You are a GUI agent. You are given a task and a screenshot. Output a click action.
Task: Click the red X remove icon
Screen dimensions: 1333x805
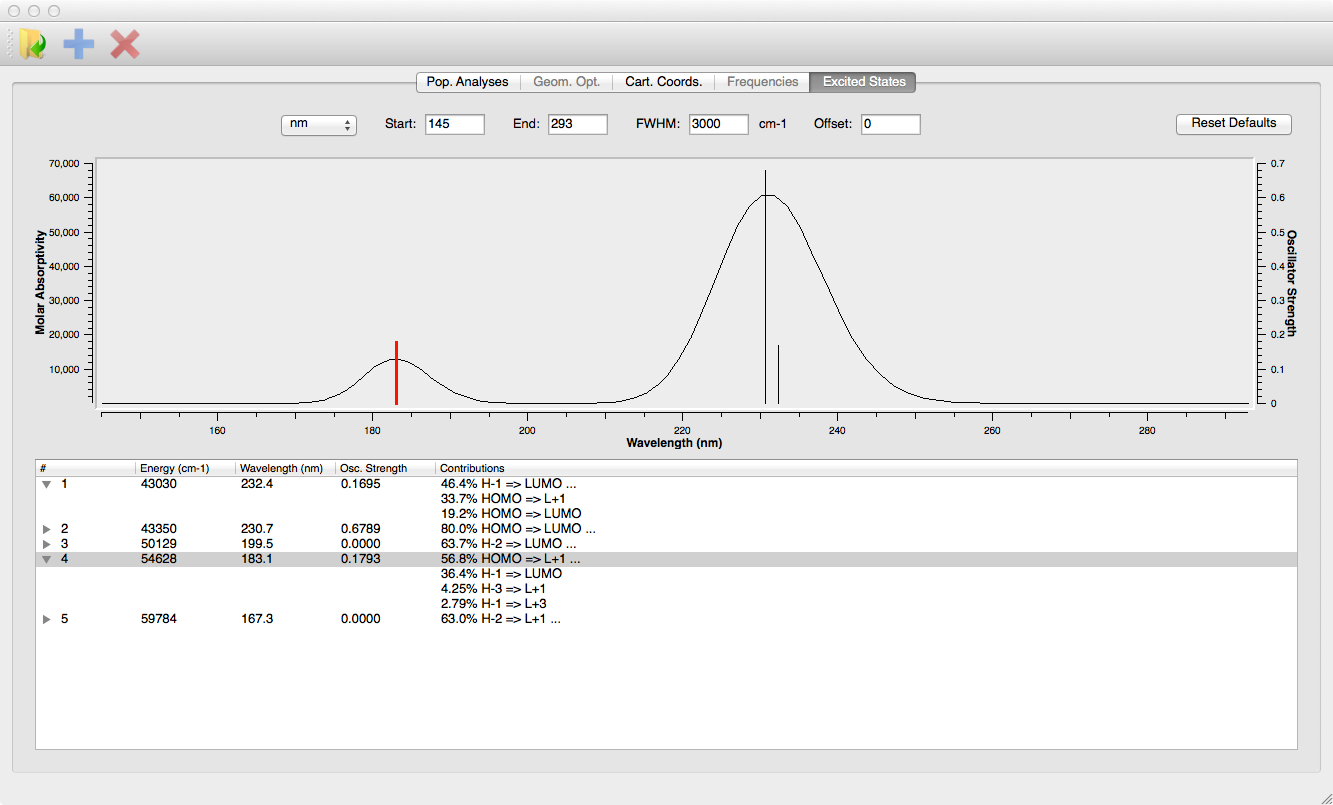click(x=125, y=44)
